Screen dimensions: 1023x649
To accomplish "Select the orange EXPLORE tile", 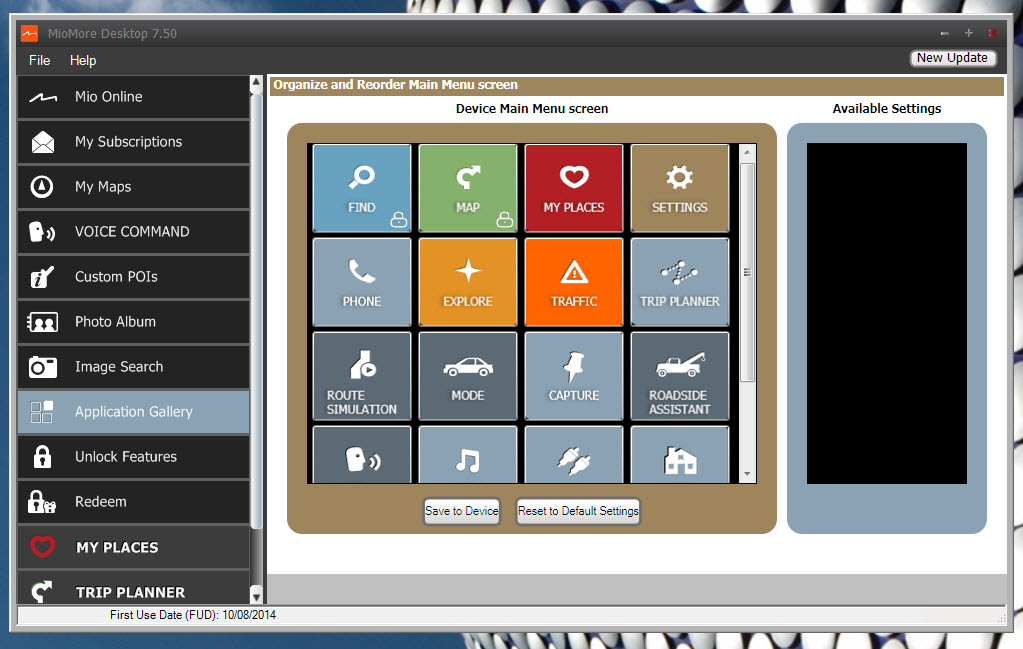I will point(468,282).
